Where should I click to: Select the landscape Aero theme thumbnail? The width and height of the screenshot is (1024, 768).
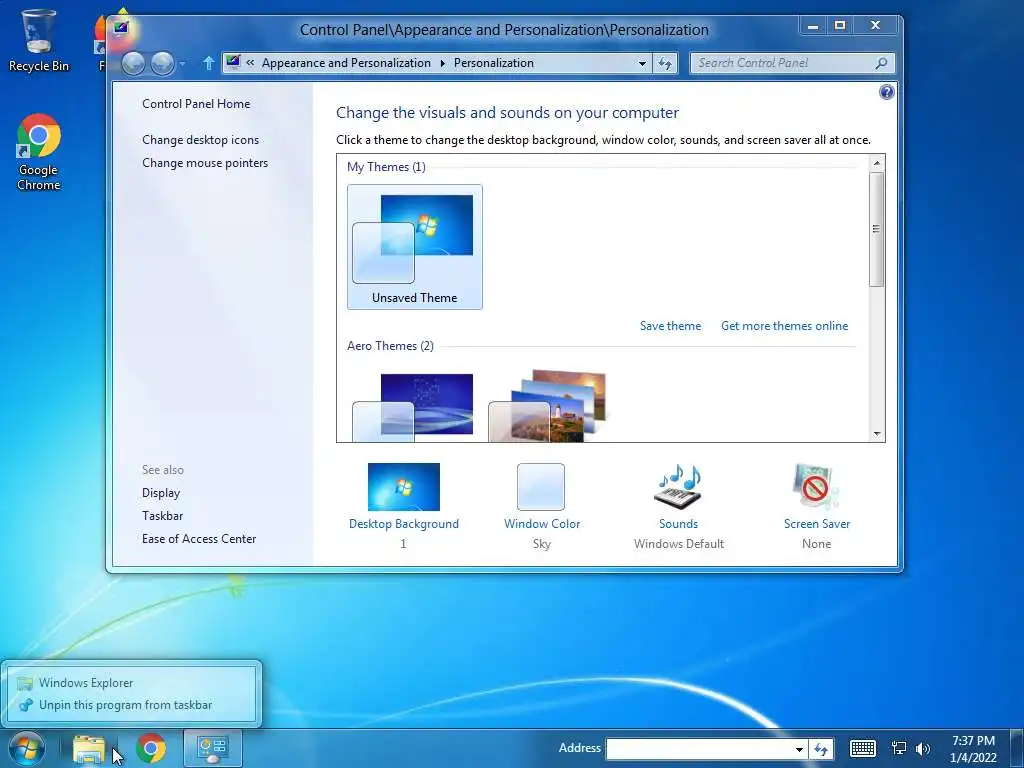[x=548, y=406]
